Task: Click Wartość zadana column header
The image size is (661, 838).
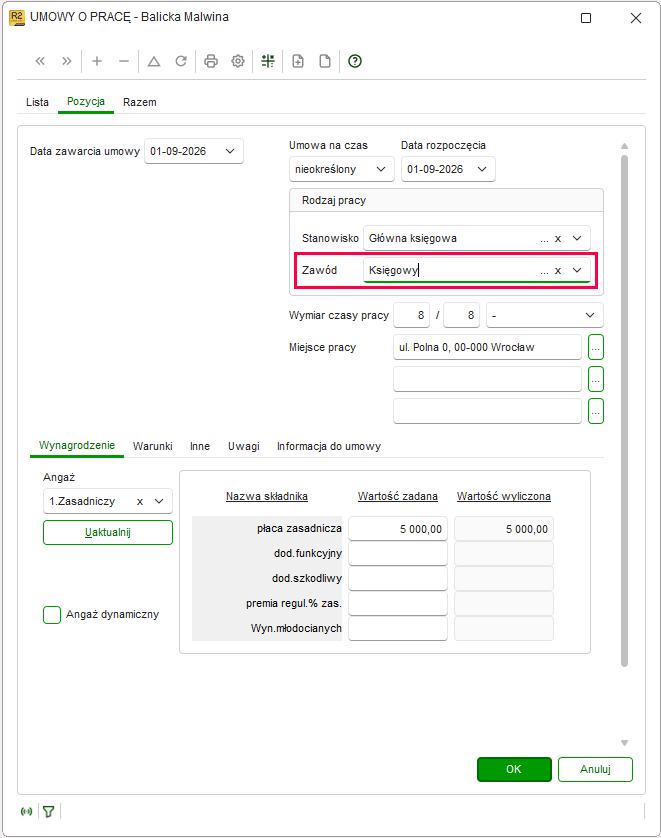Action: (x=398, y=496)
